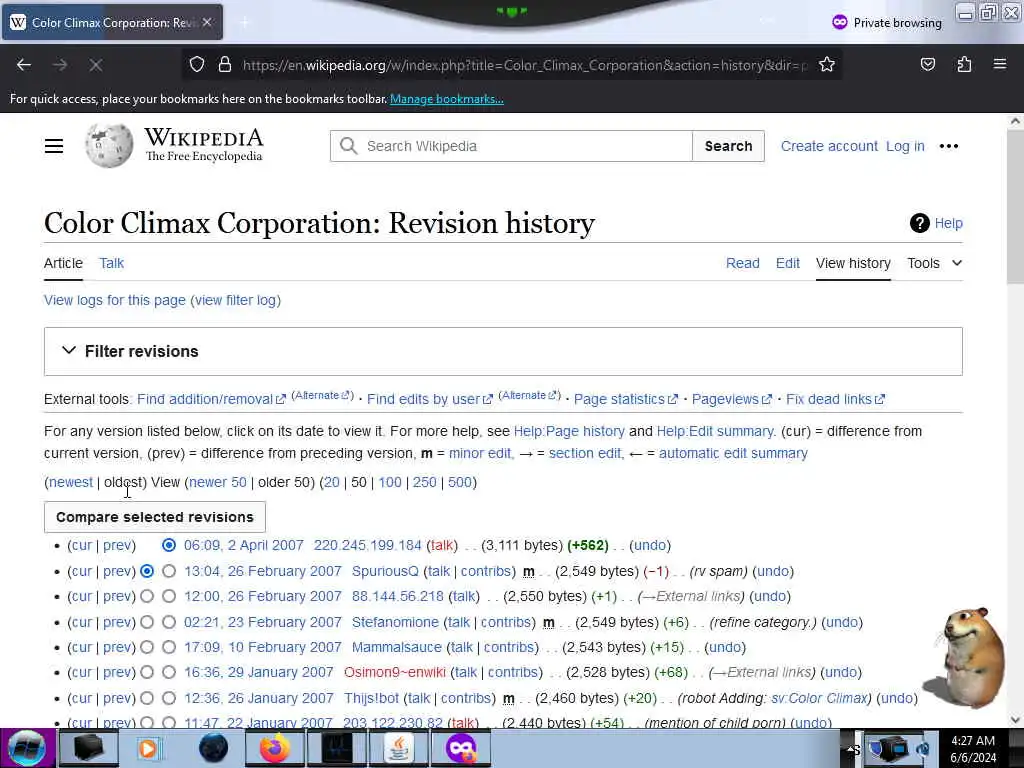Open Stefanomione contribs link

coord(506,622)
